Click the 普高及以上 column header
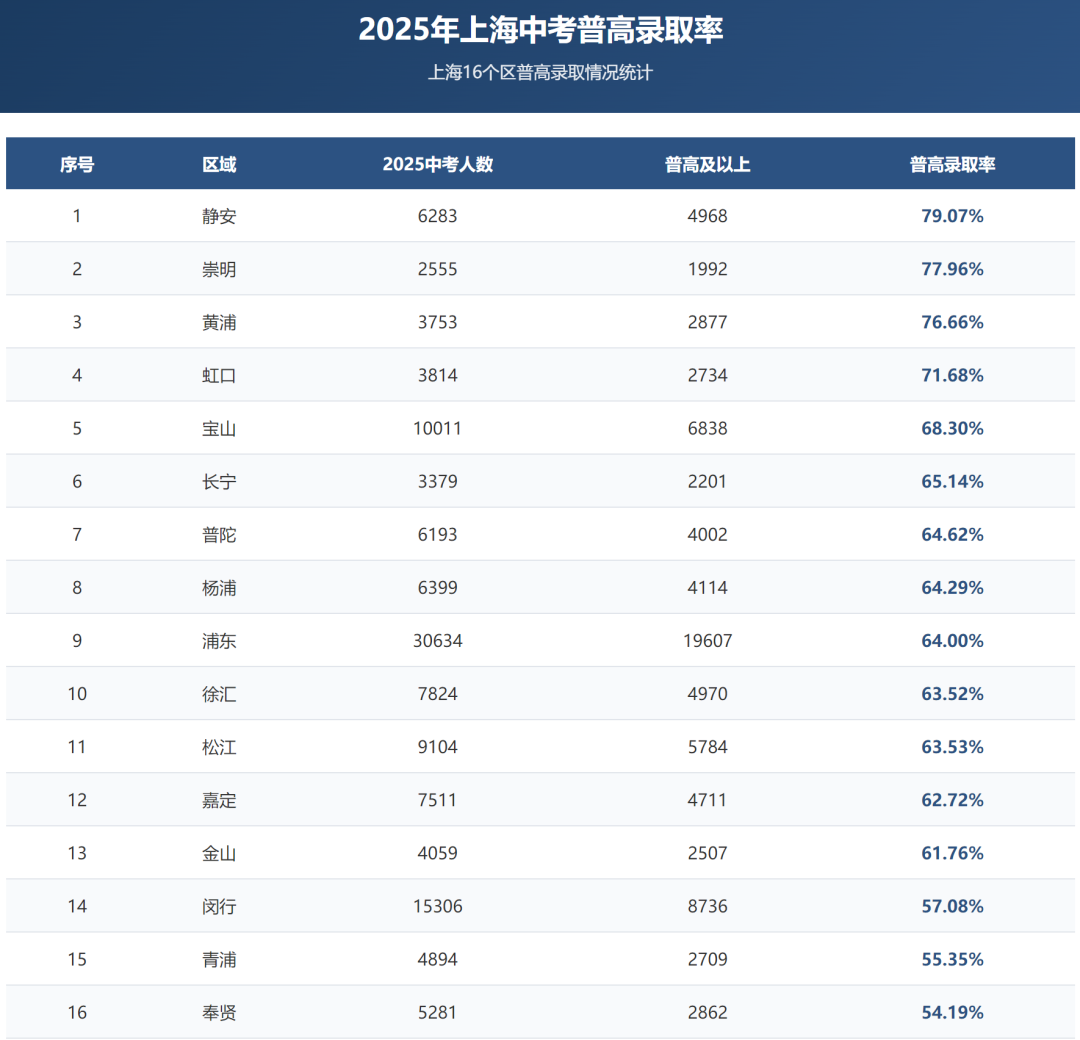Viewport: 1080px width, 1040px height. pos(707,165)
